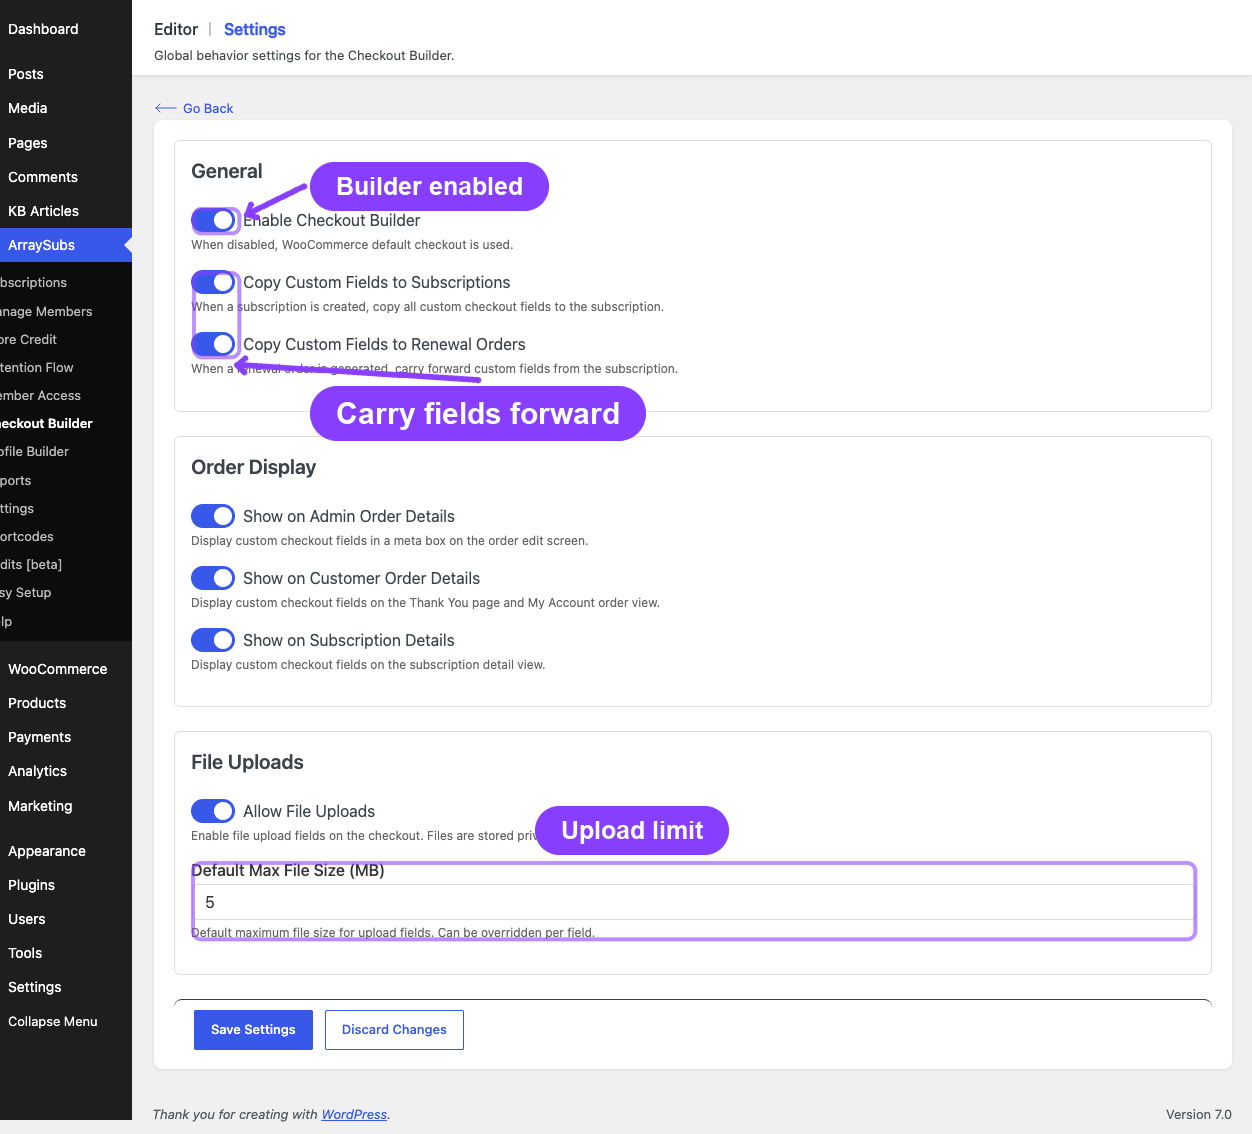
Task: Click the 'Order Display' section heading
Action: point(253,467)
